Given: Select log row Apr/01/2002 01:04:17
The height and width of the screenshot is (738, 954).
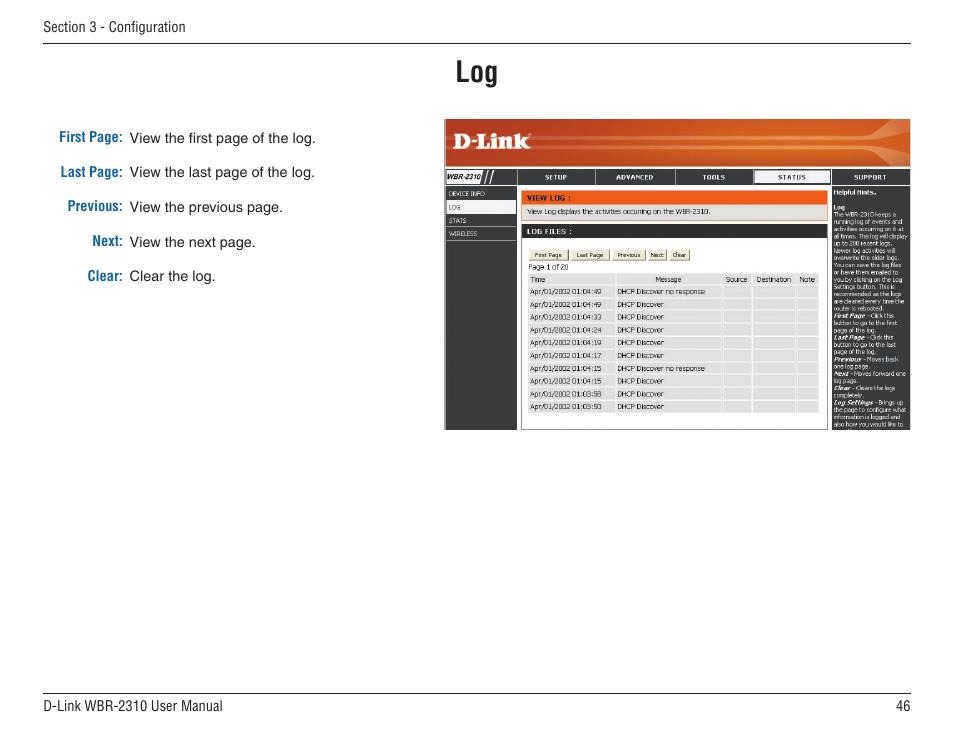Looking at the screenshot, I should [x=673, y=355].
